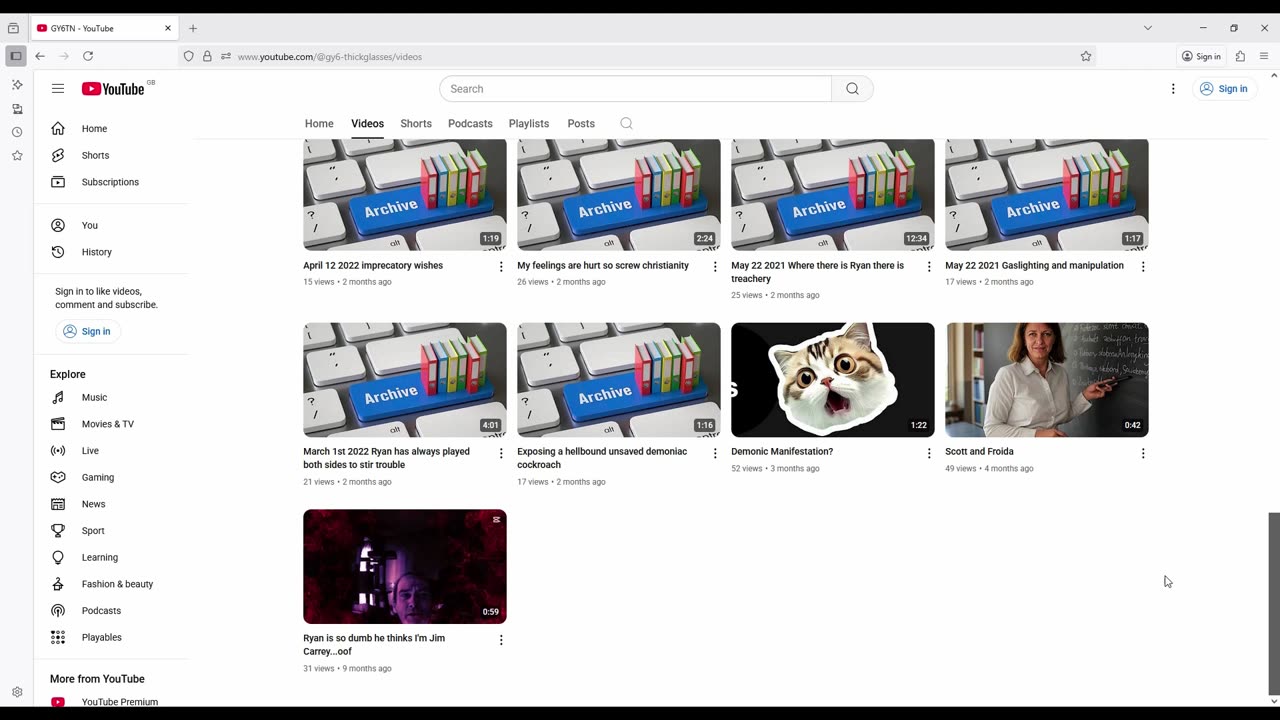Open options for Ryan is so dumb video

tap(501, 640)
